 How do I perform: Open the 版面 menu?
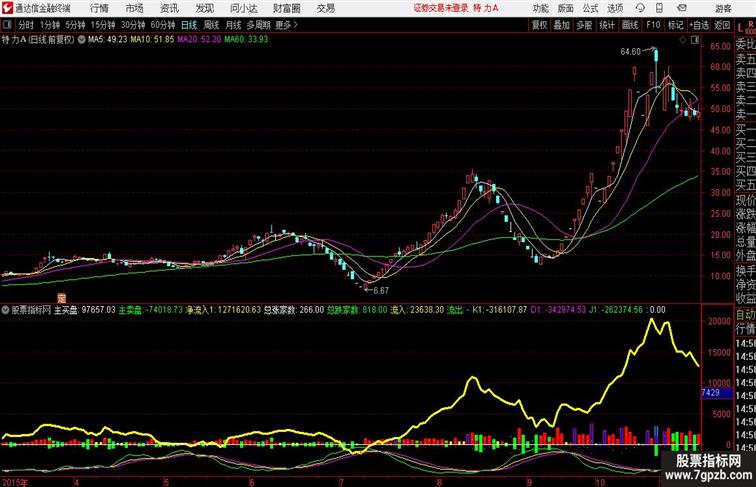pos(565,8)
